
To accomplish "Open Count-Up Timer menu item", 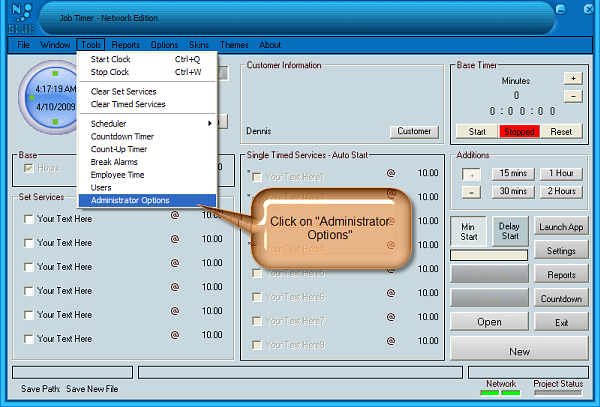I will 148,149.
